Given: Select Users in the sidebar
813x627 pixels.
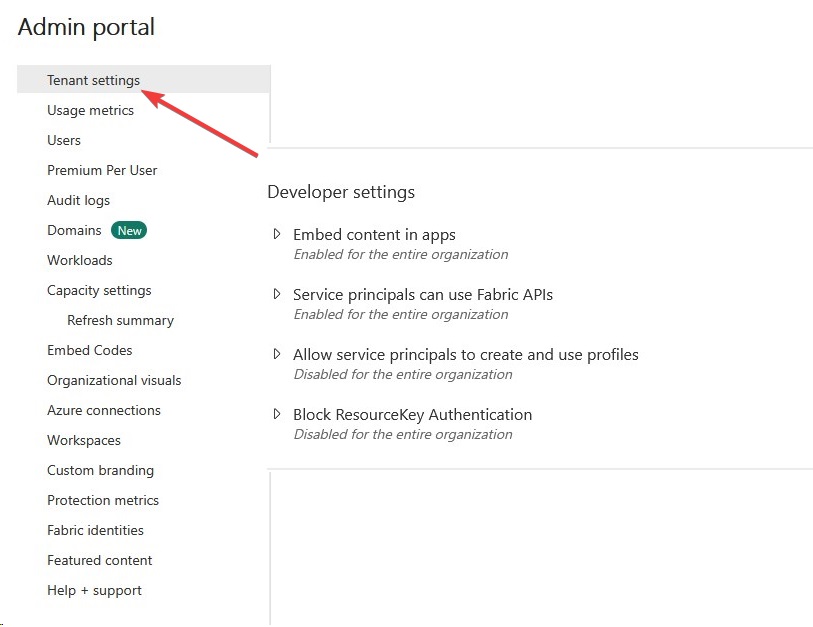Looking at the screenshot, I should click(x=64, y=140).
